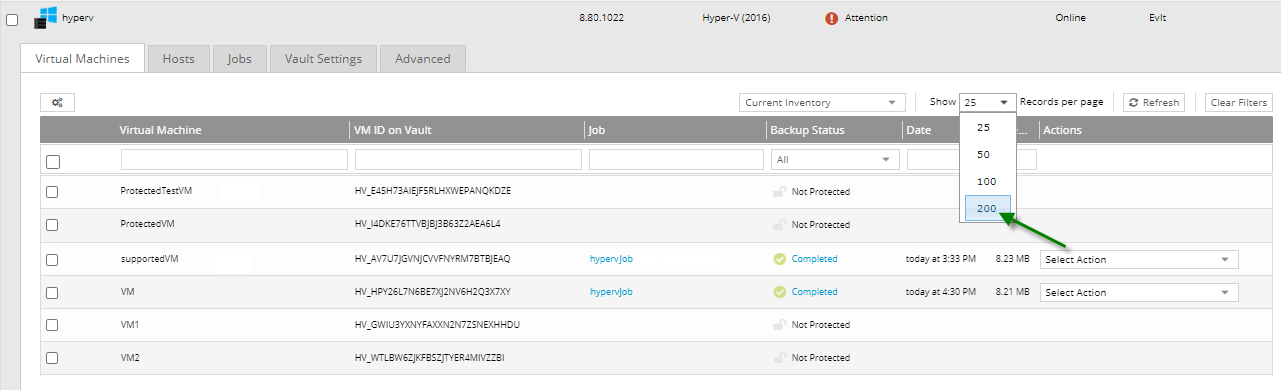Click the Clear Filters button
The image size is (1281, 390).
tap(1238, 102)
